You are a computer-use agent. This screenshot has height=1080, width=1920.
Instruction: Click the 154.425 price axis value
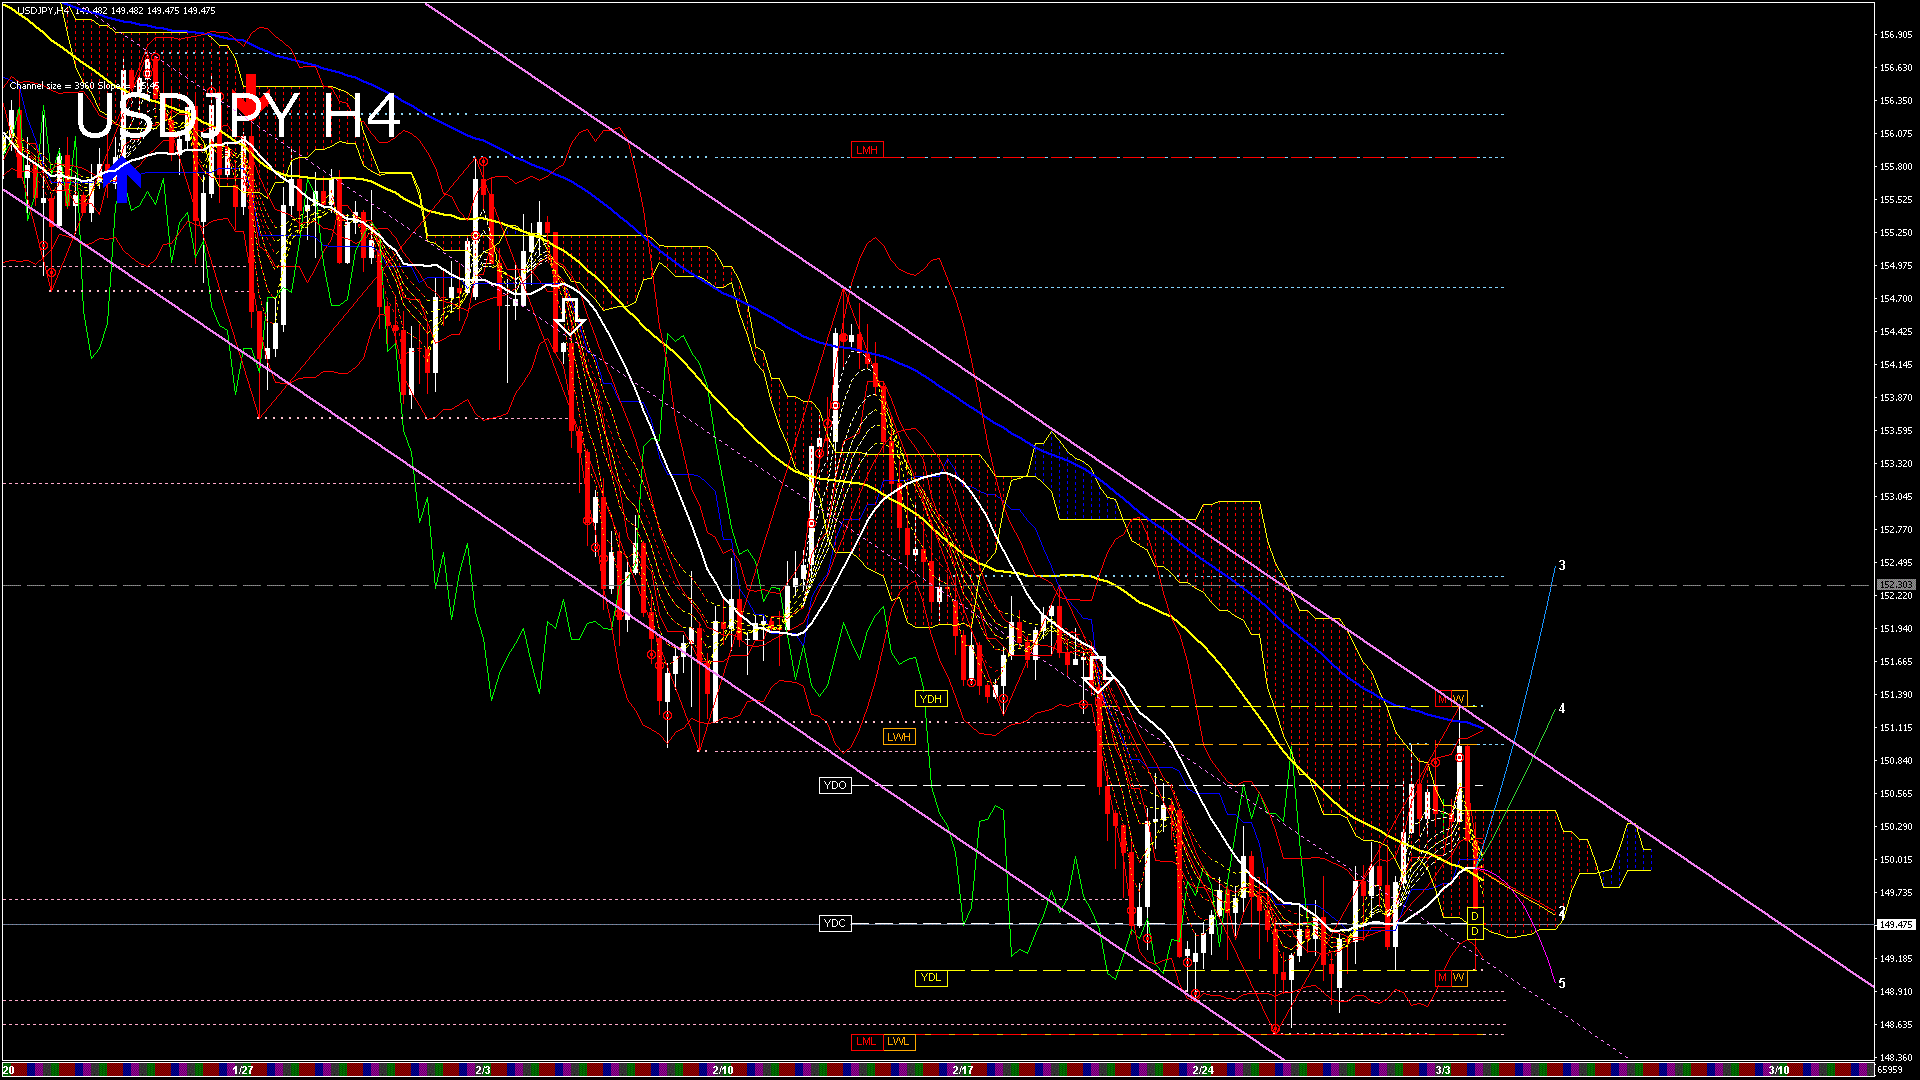tap(1896, 332)
